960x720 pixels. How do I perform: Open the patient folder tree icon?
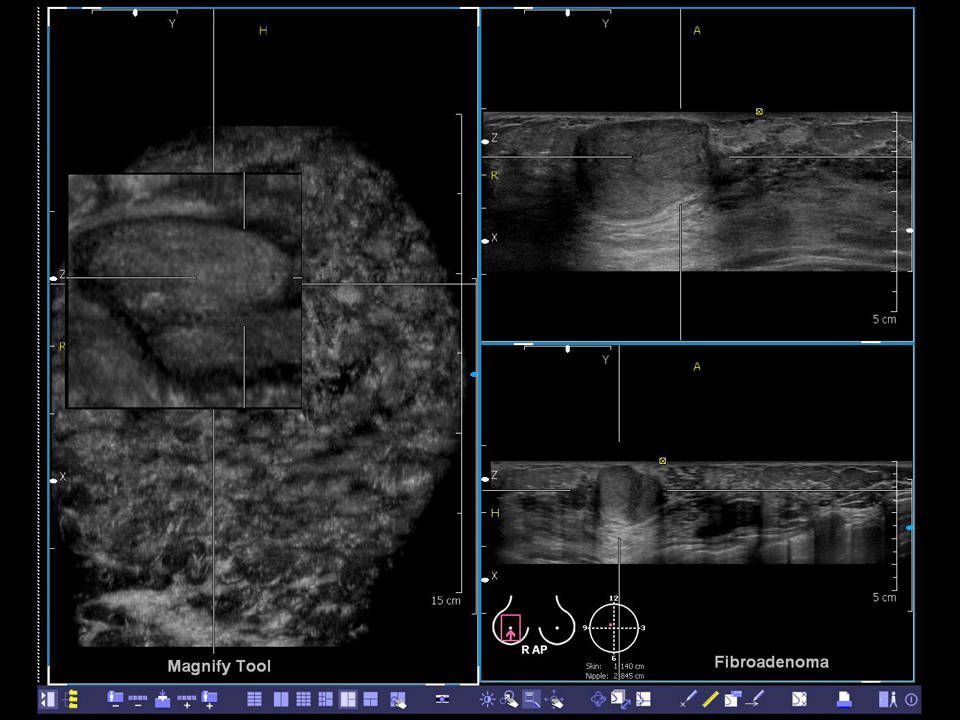71,699
